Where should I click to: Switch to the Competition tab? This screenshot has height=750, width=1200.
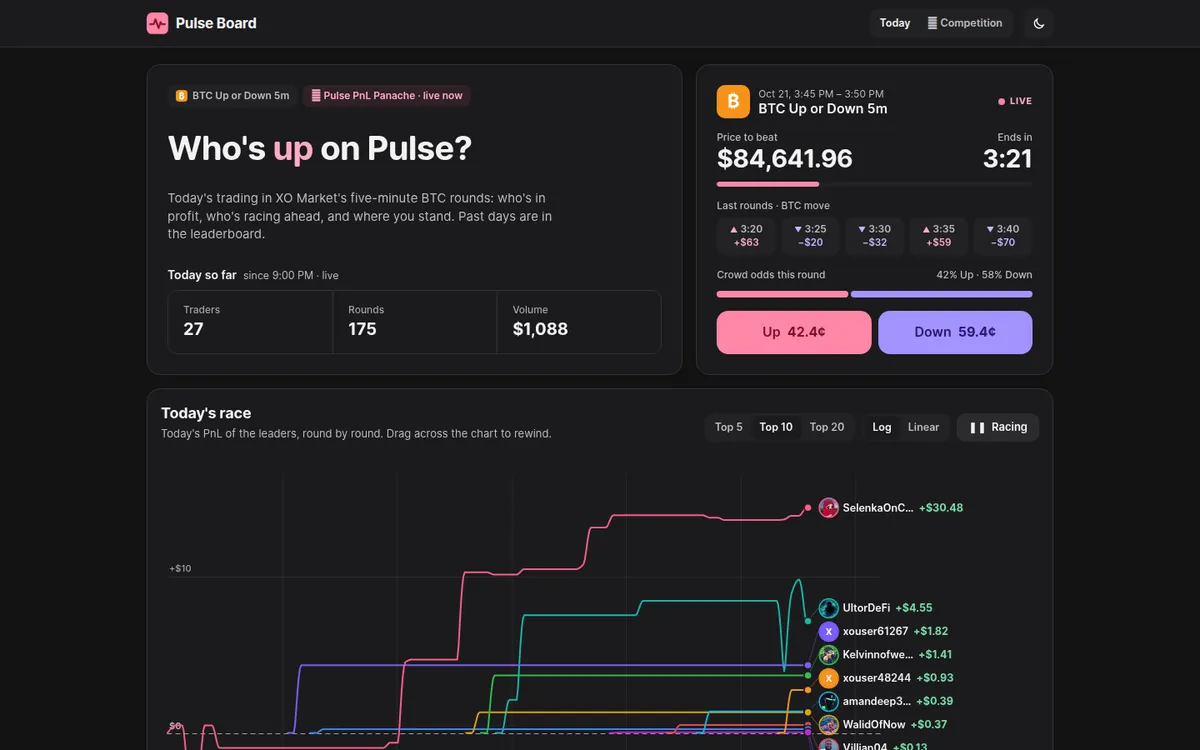[965, 23]
